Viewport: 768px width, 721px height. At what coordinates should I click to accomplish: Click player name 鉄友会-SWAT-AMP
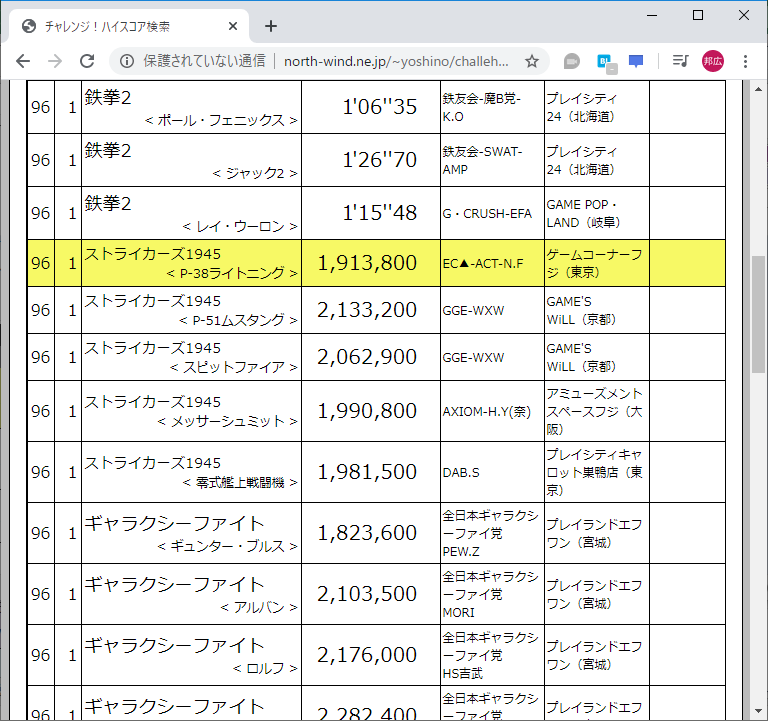[482, 160]
